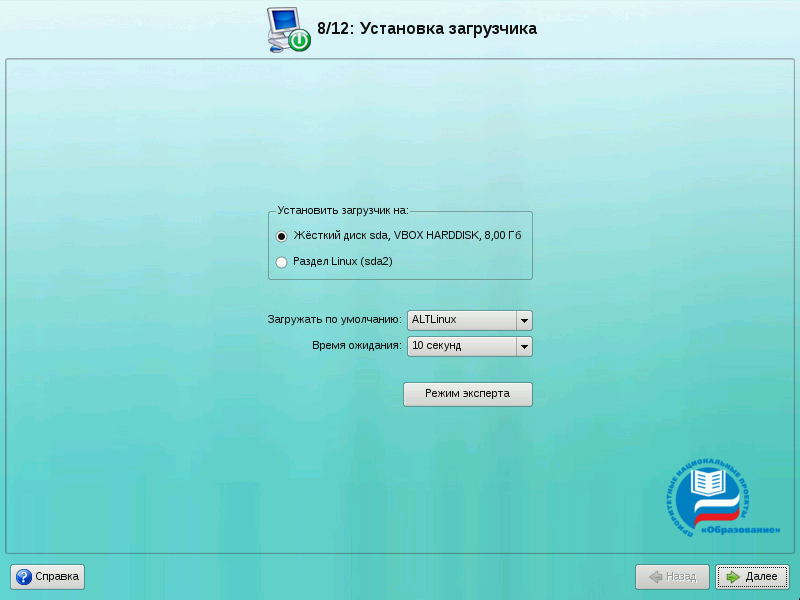Click the «Образование» national project logo
This screenshot has height=600, width=800.
click(721, 498)
